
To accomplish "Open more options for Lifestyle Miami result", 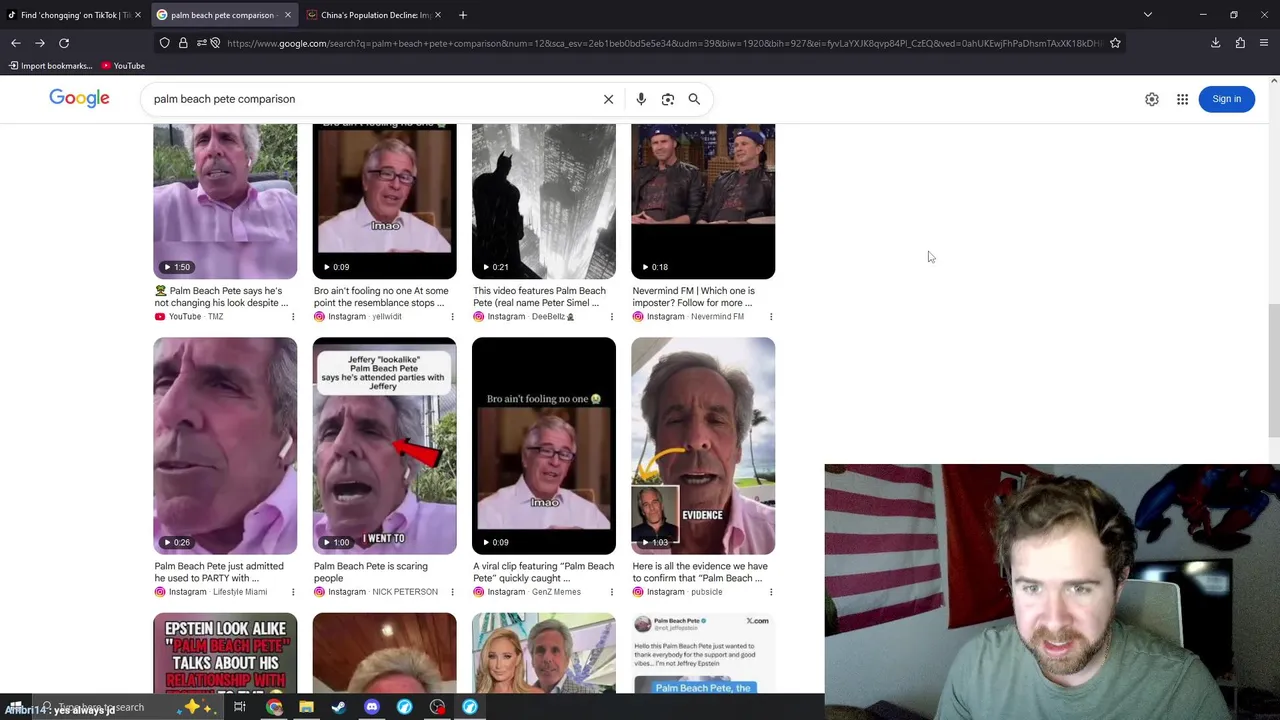I will click(x=293, y=592).
